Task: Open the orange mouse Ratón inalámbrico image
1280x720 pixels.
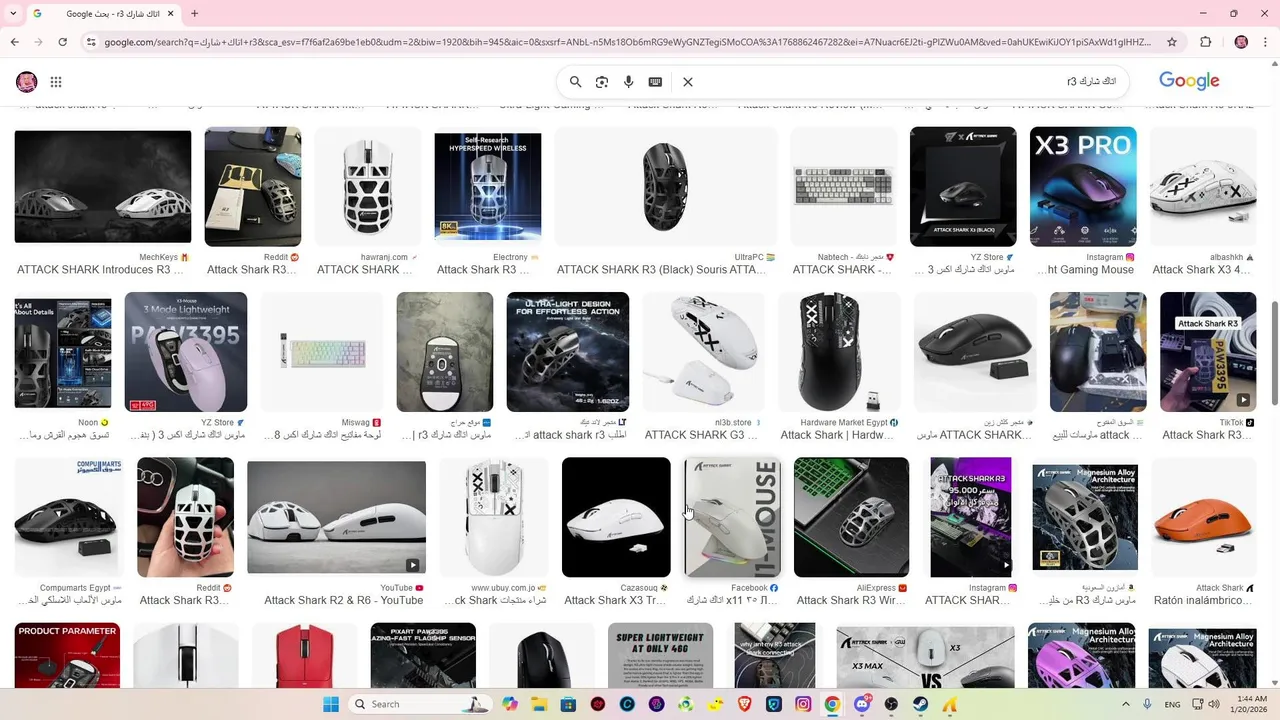Action: (x=1203, y=517)
